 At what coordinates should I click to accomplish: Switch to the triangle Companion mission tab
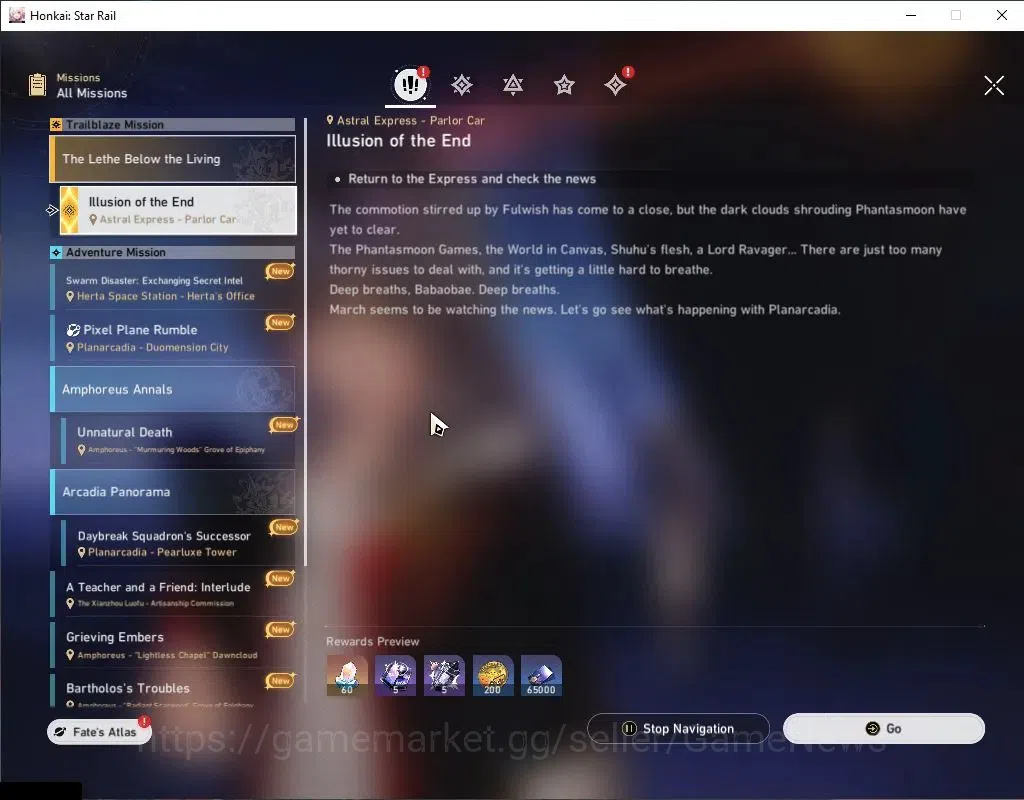(513, 85)
